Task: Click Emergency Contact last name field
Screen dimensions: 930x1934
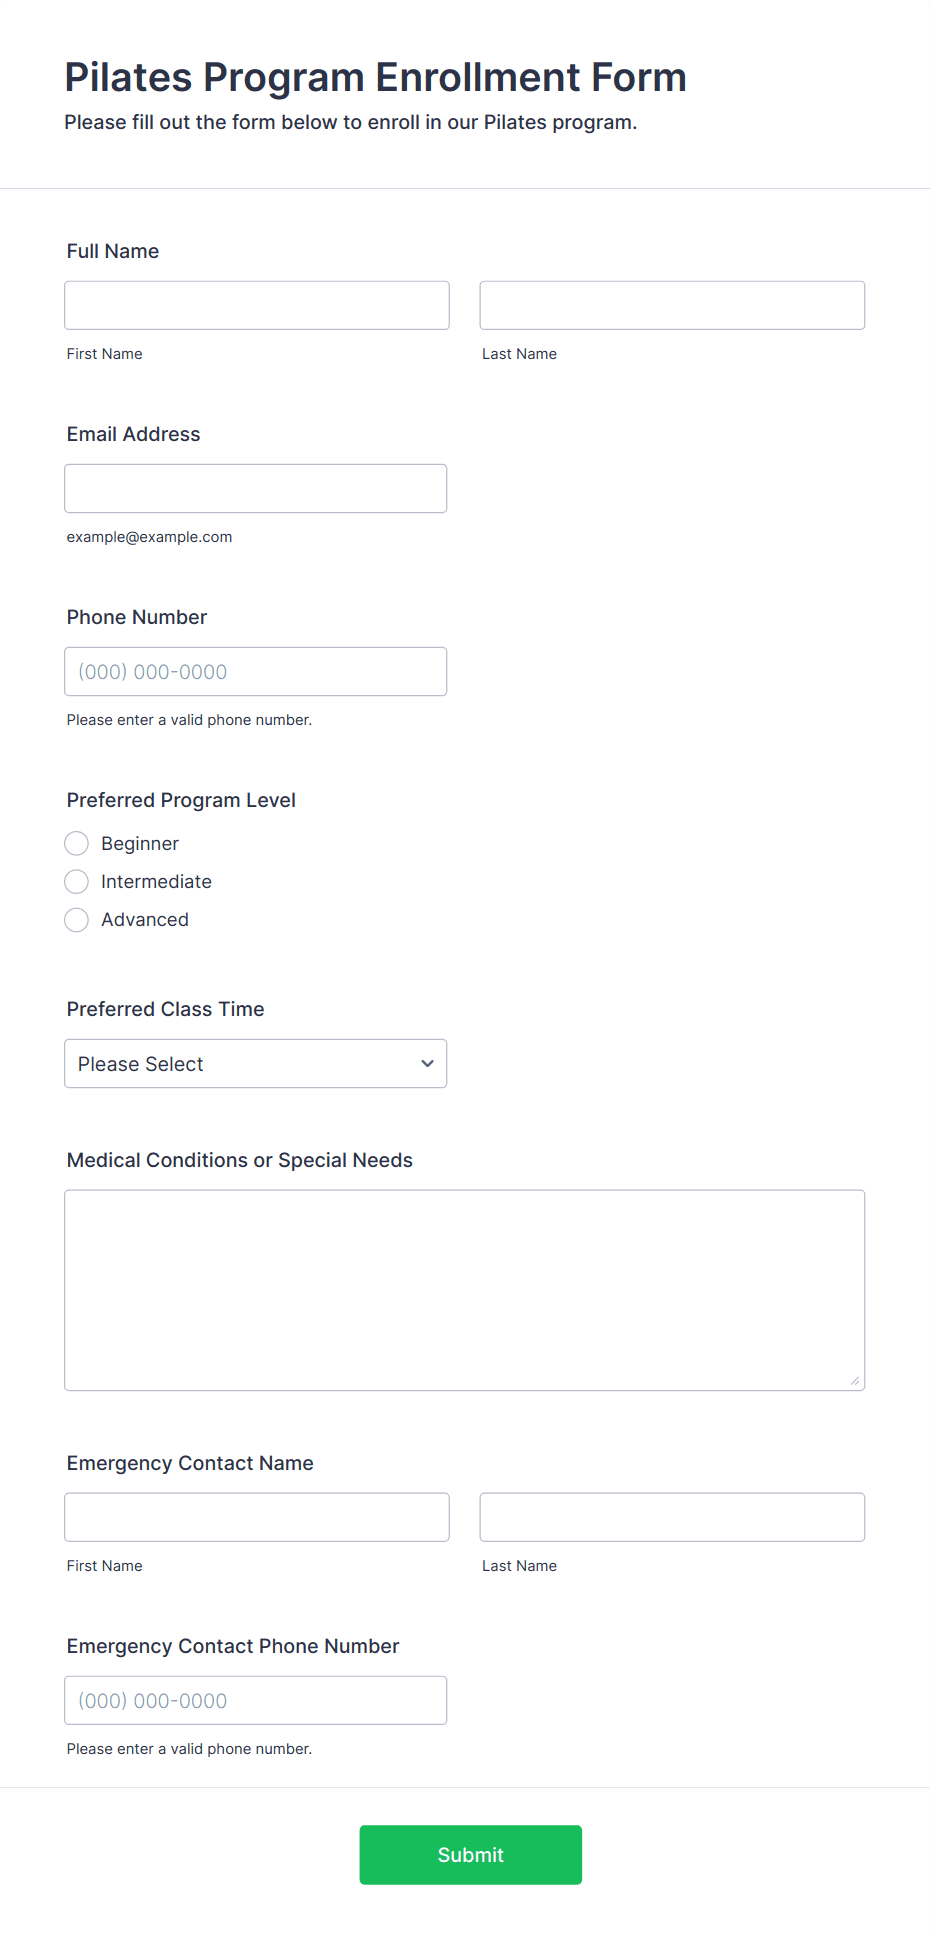Action: [672, 1517]
